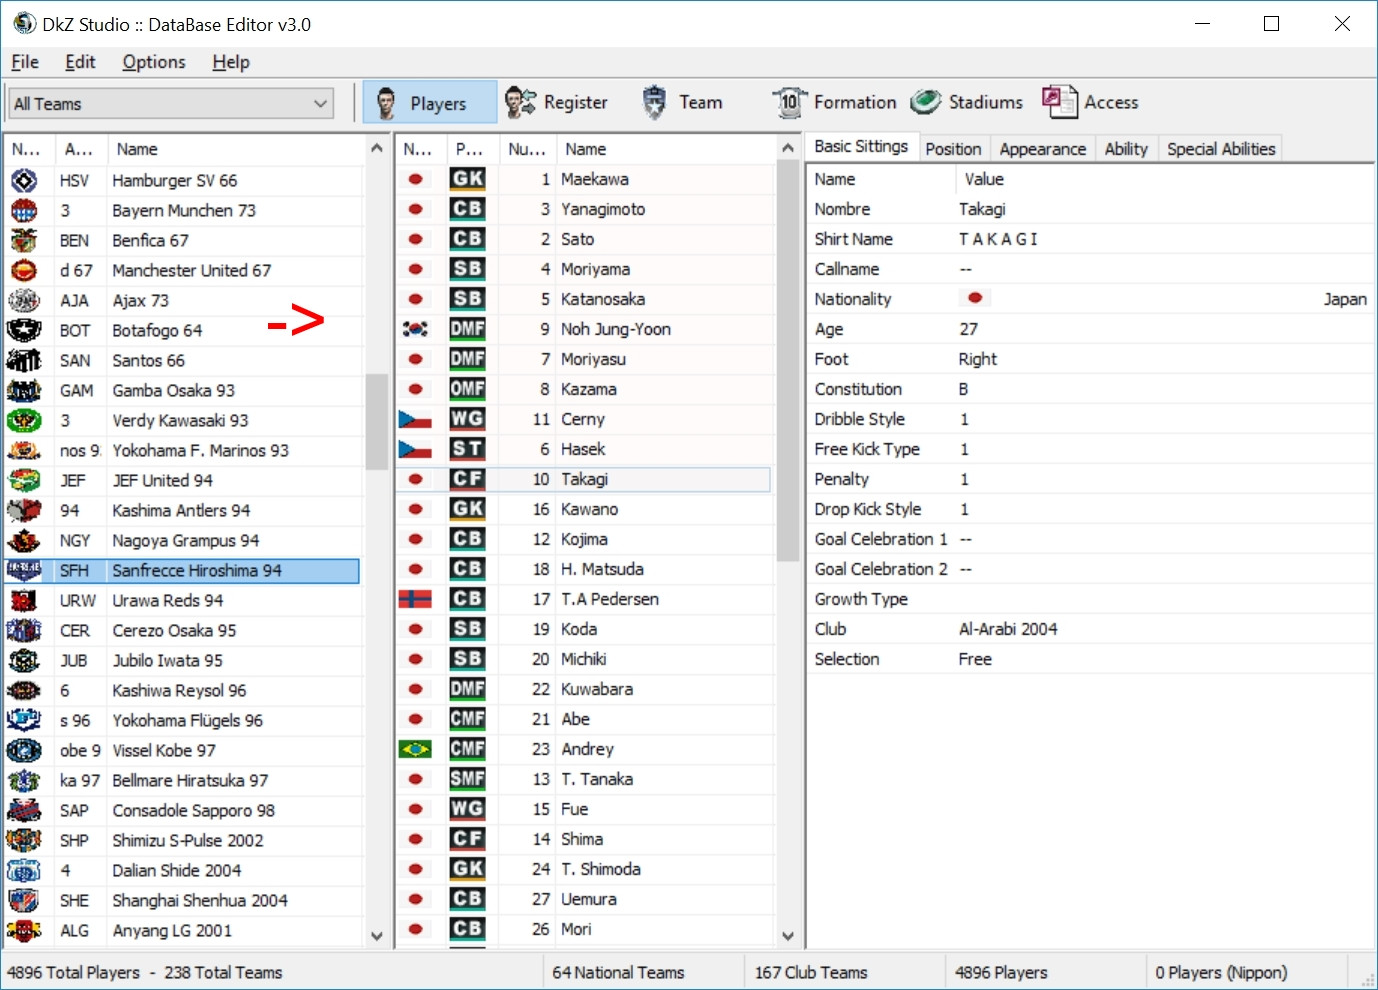Click the Hamburger SV 66 club crest icon
The width and height of the screenshot is (1378, 990).
pyautogui.click(x=24, y=181)
